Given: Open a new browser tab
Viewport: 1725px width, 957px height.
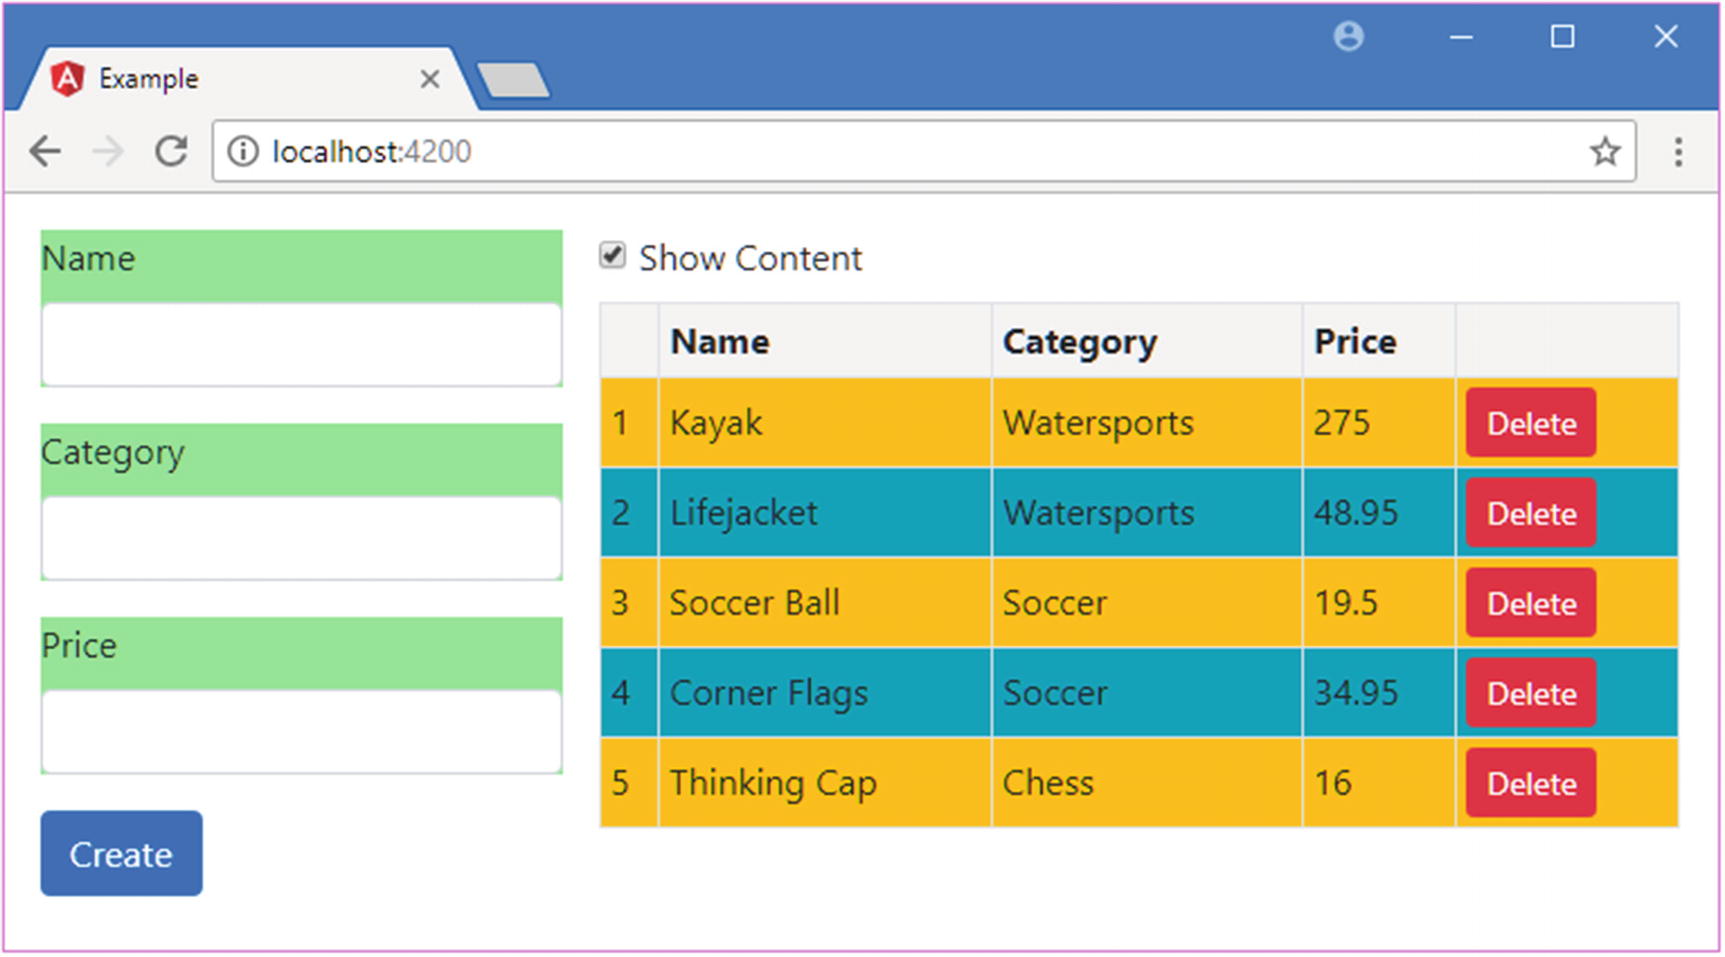Looking at the screenshot, I should point(513,81).
